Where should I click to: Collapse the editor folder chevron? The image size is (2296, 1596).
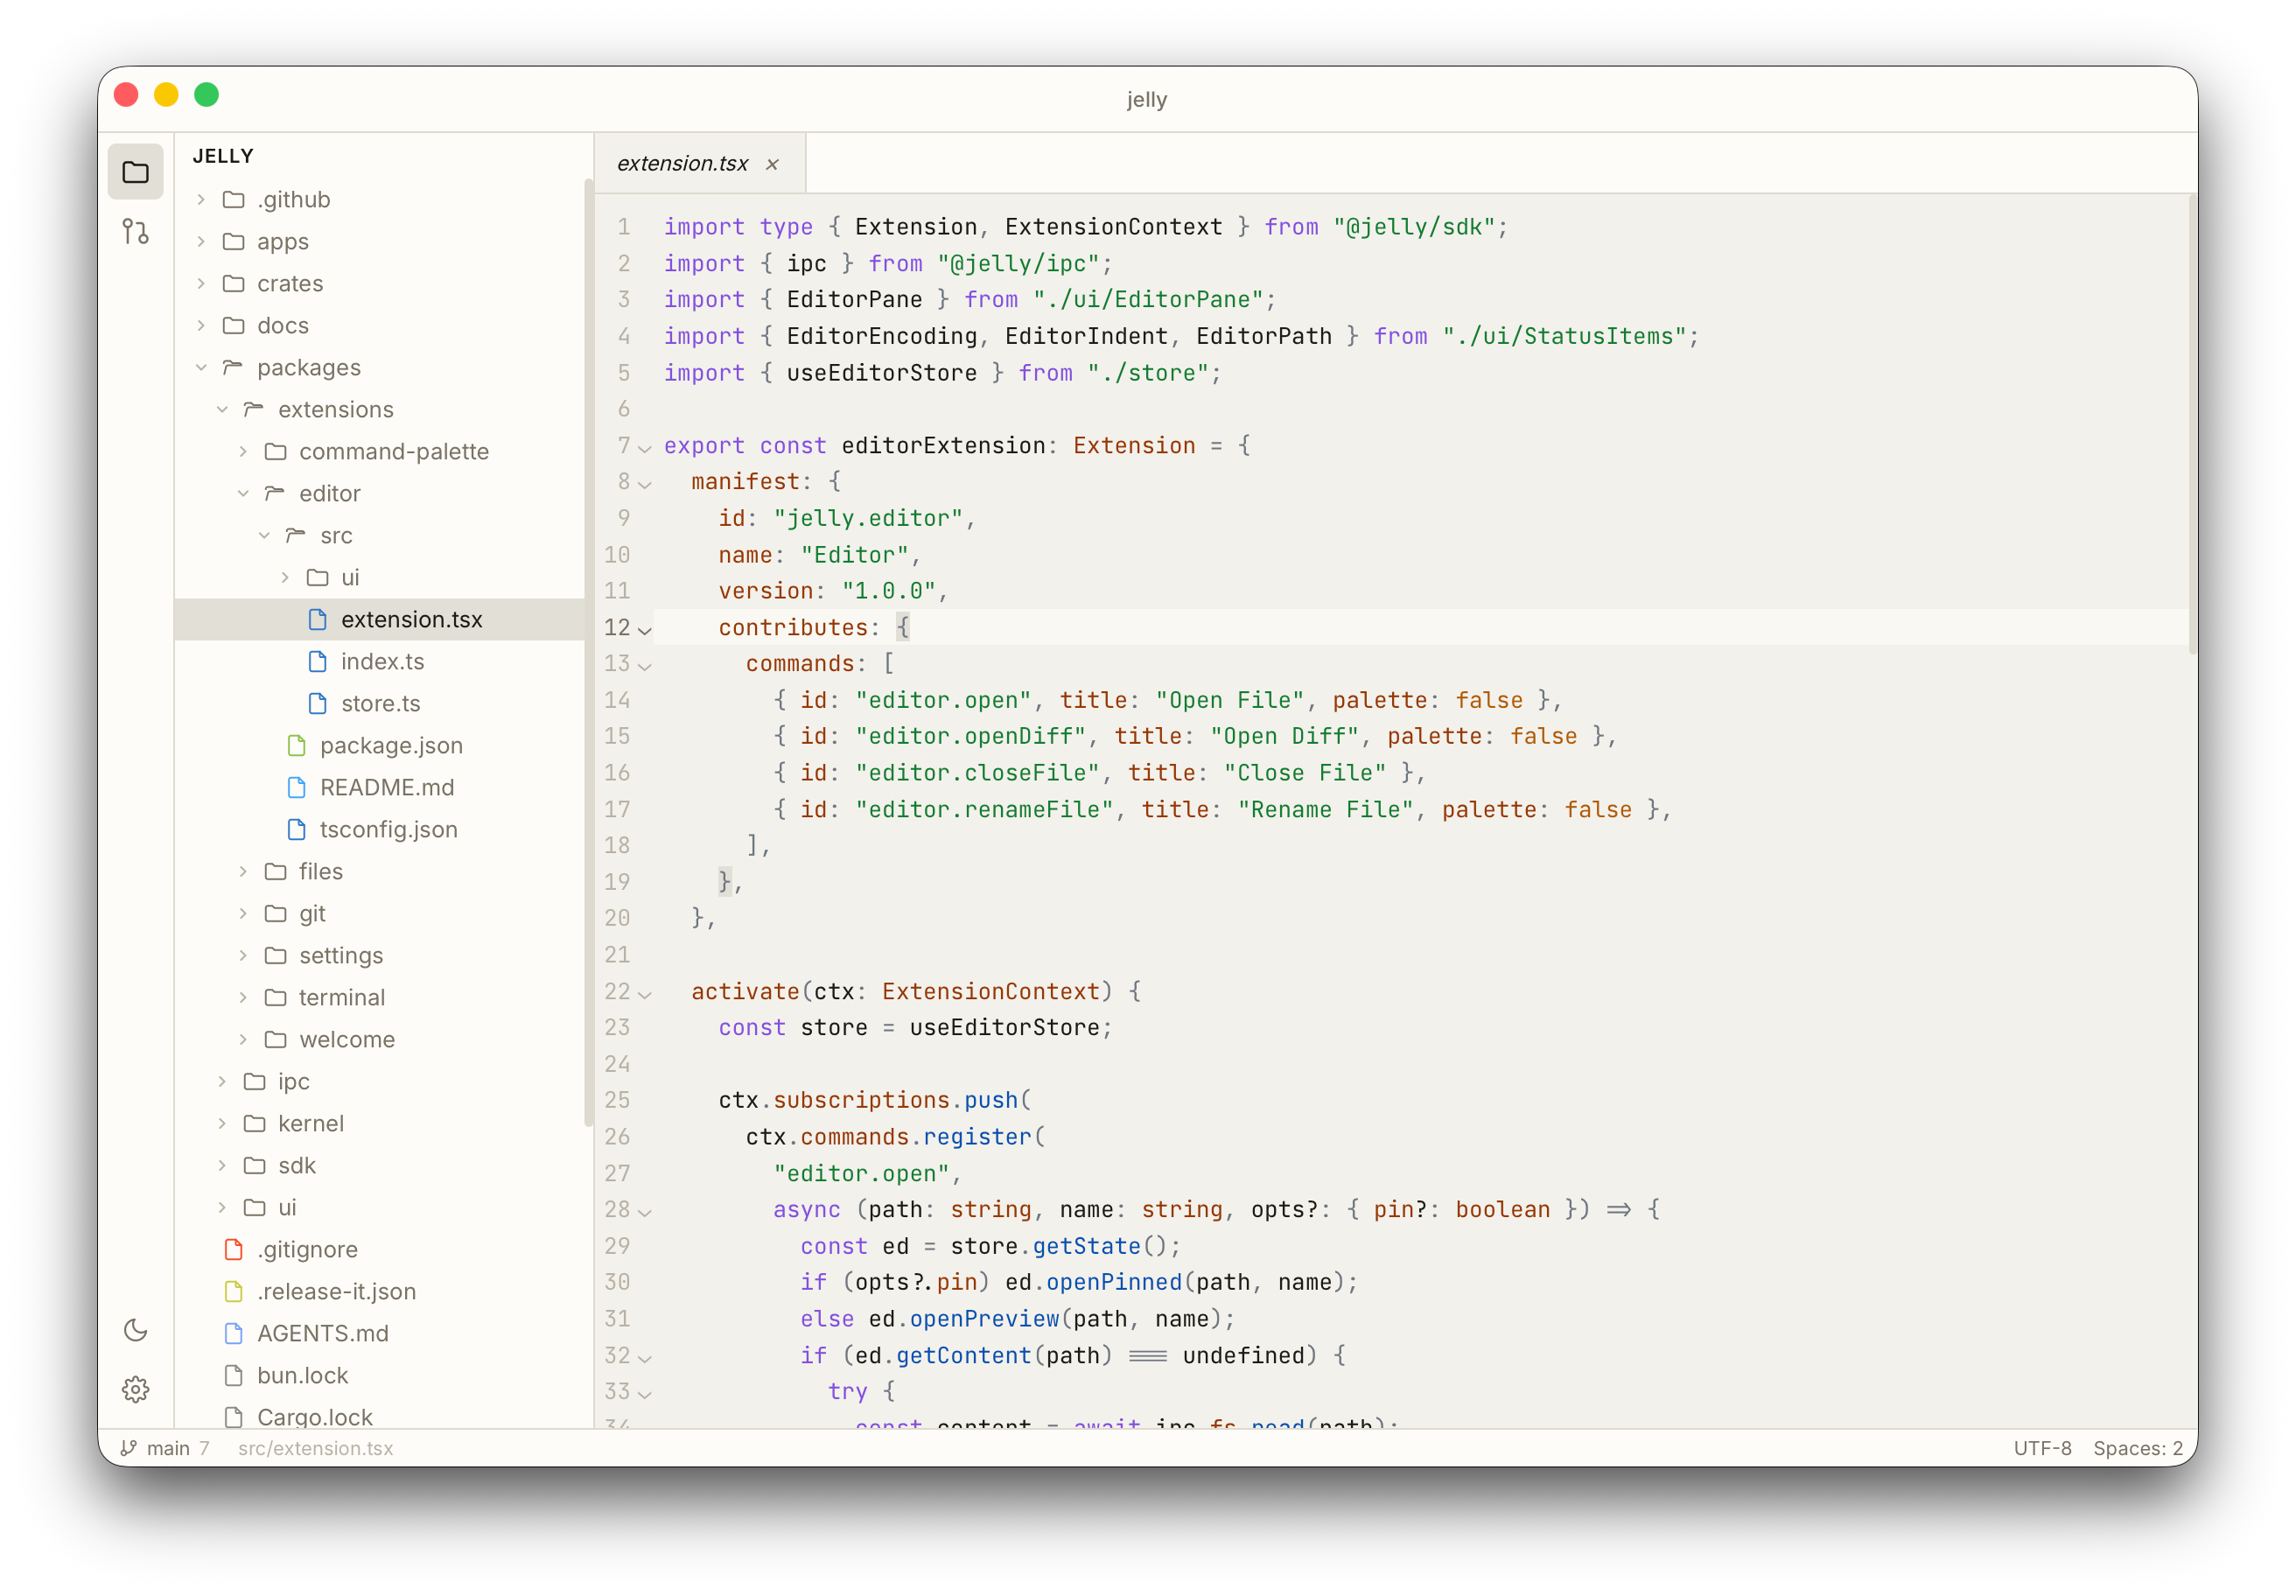243,493
